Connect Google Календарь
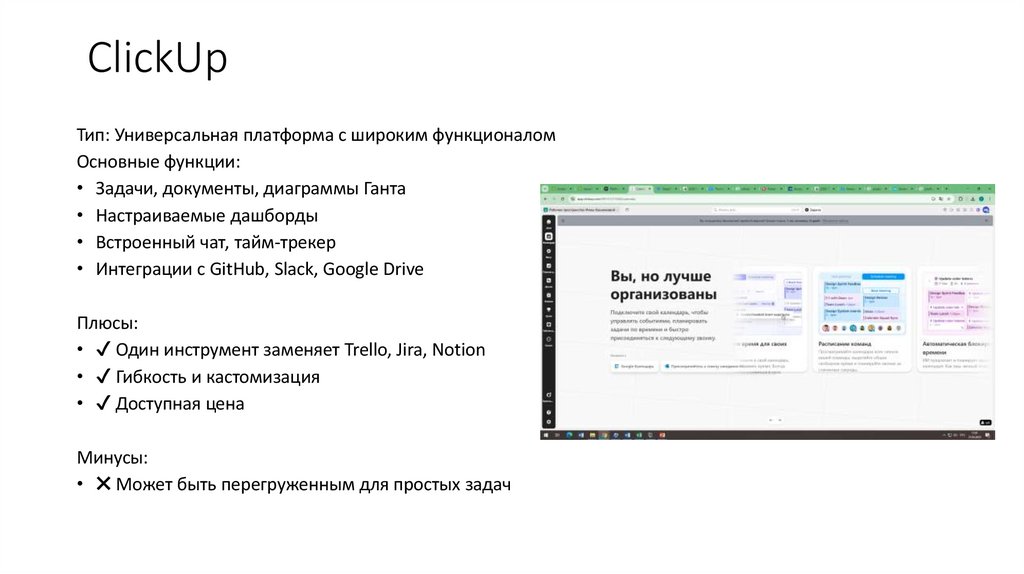This screenshot has width=1024, height=574. pyautogui.click(x=634, y=366)
